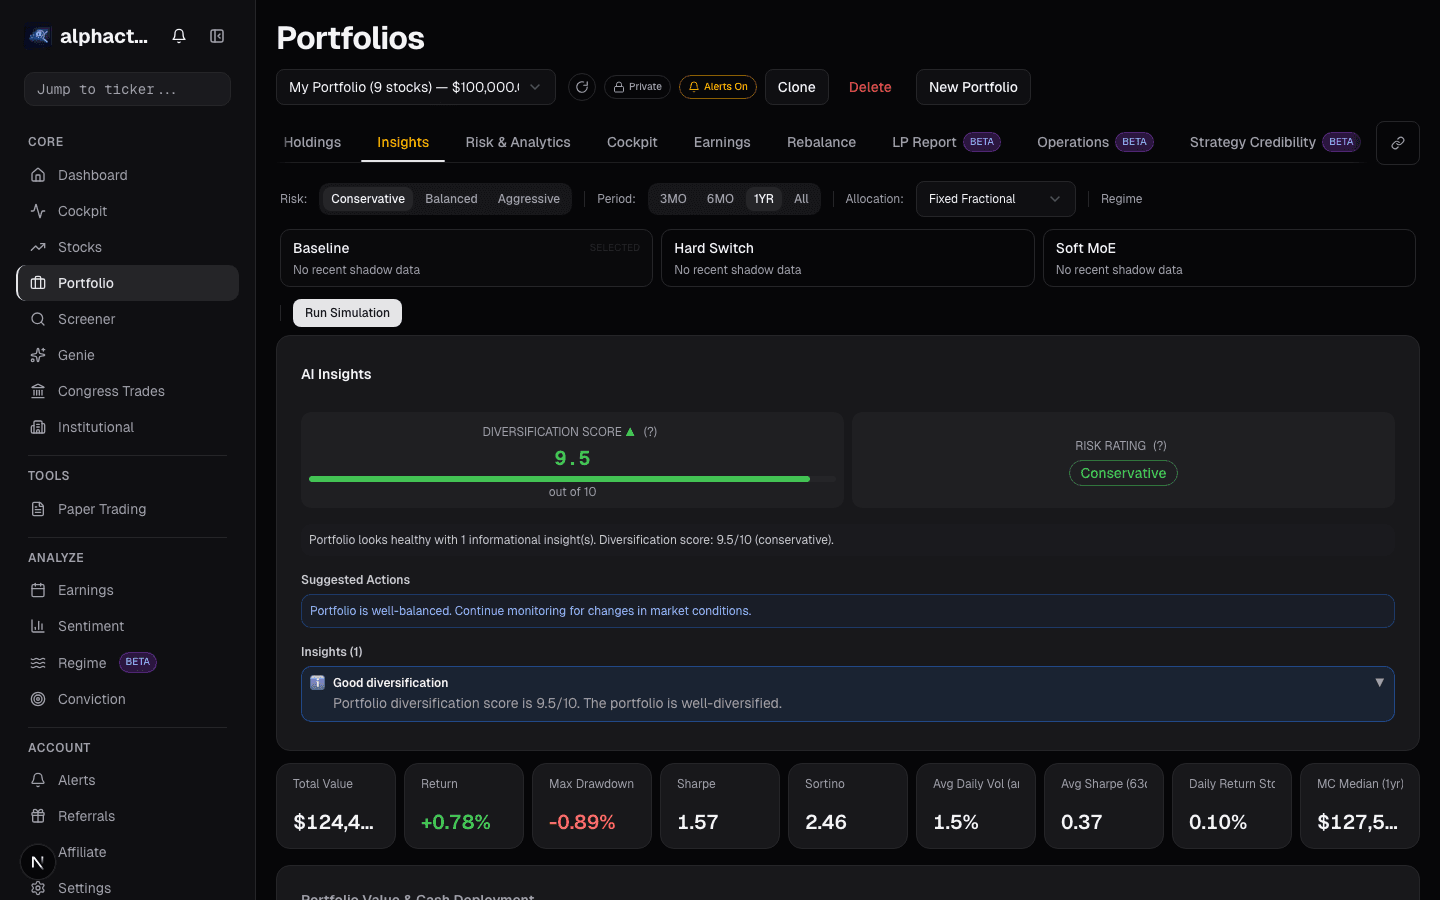Click Clone to duplicate the portfolio
This screenshot has width=1440, height=900.
[796, 87]
